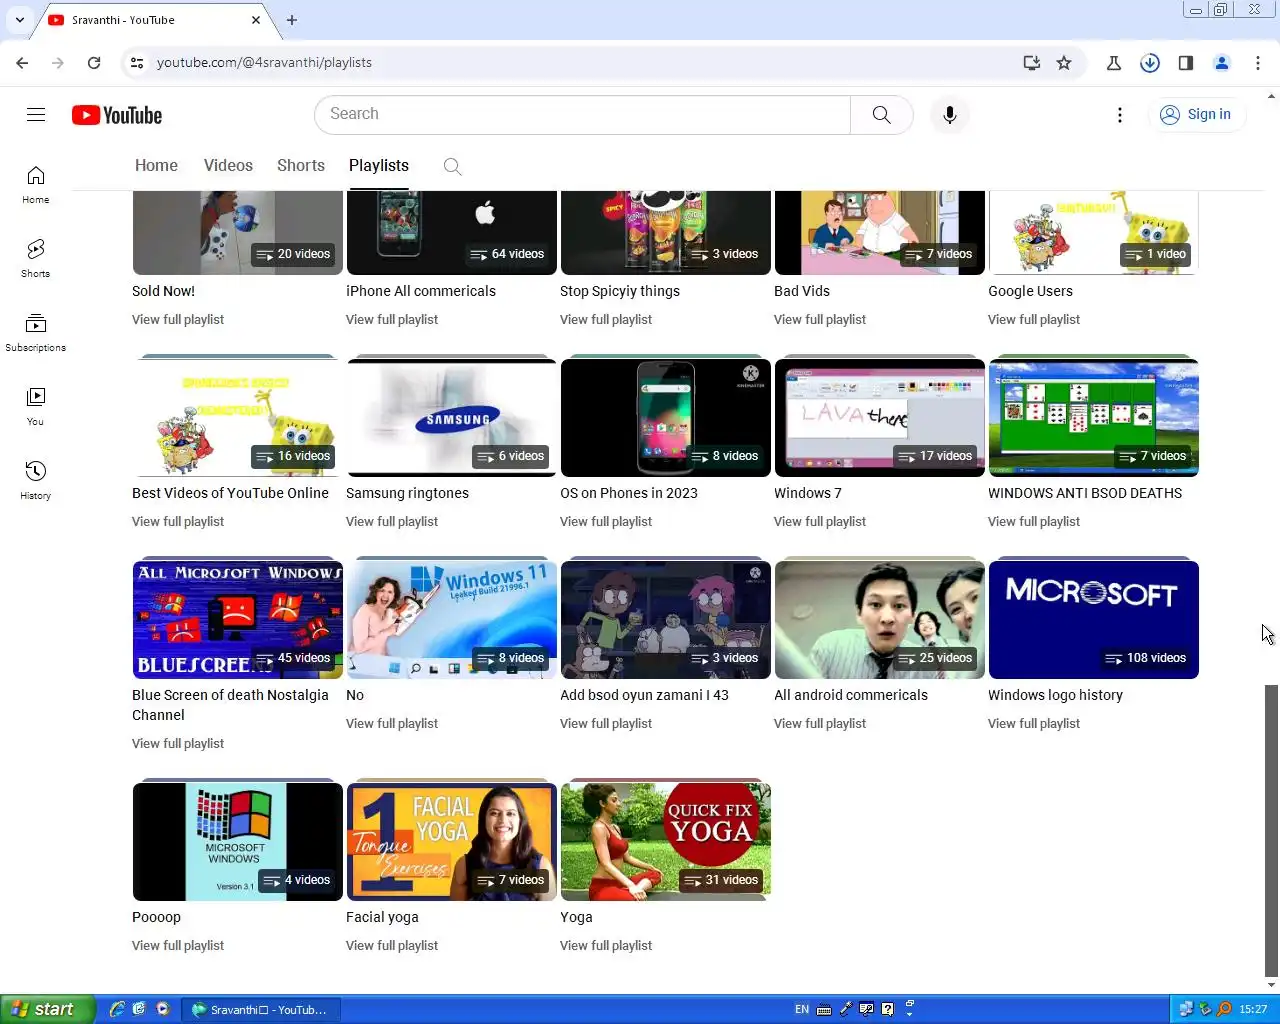Toggle the Chrome side panel
1280x1024 pixels.
tap(1186, 62)
